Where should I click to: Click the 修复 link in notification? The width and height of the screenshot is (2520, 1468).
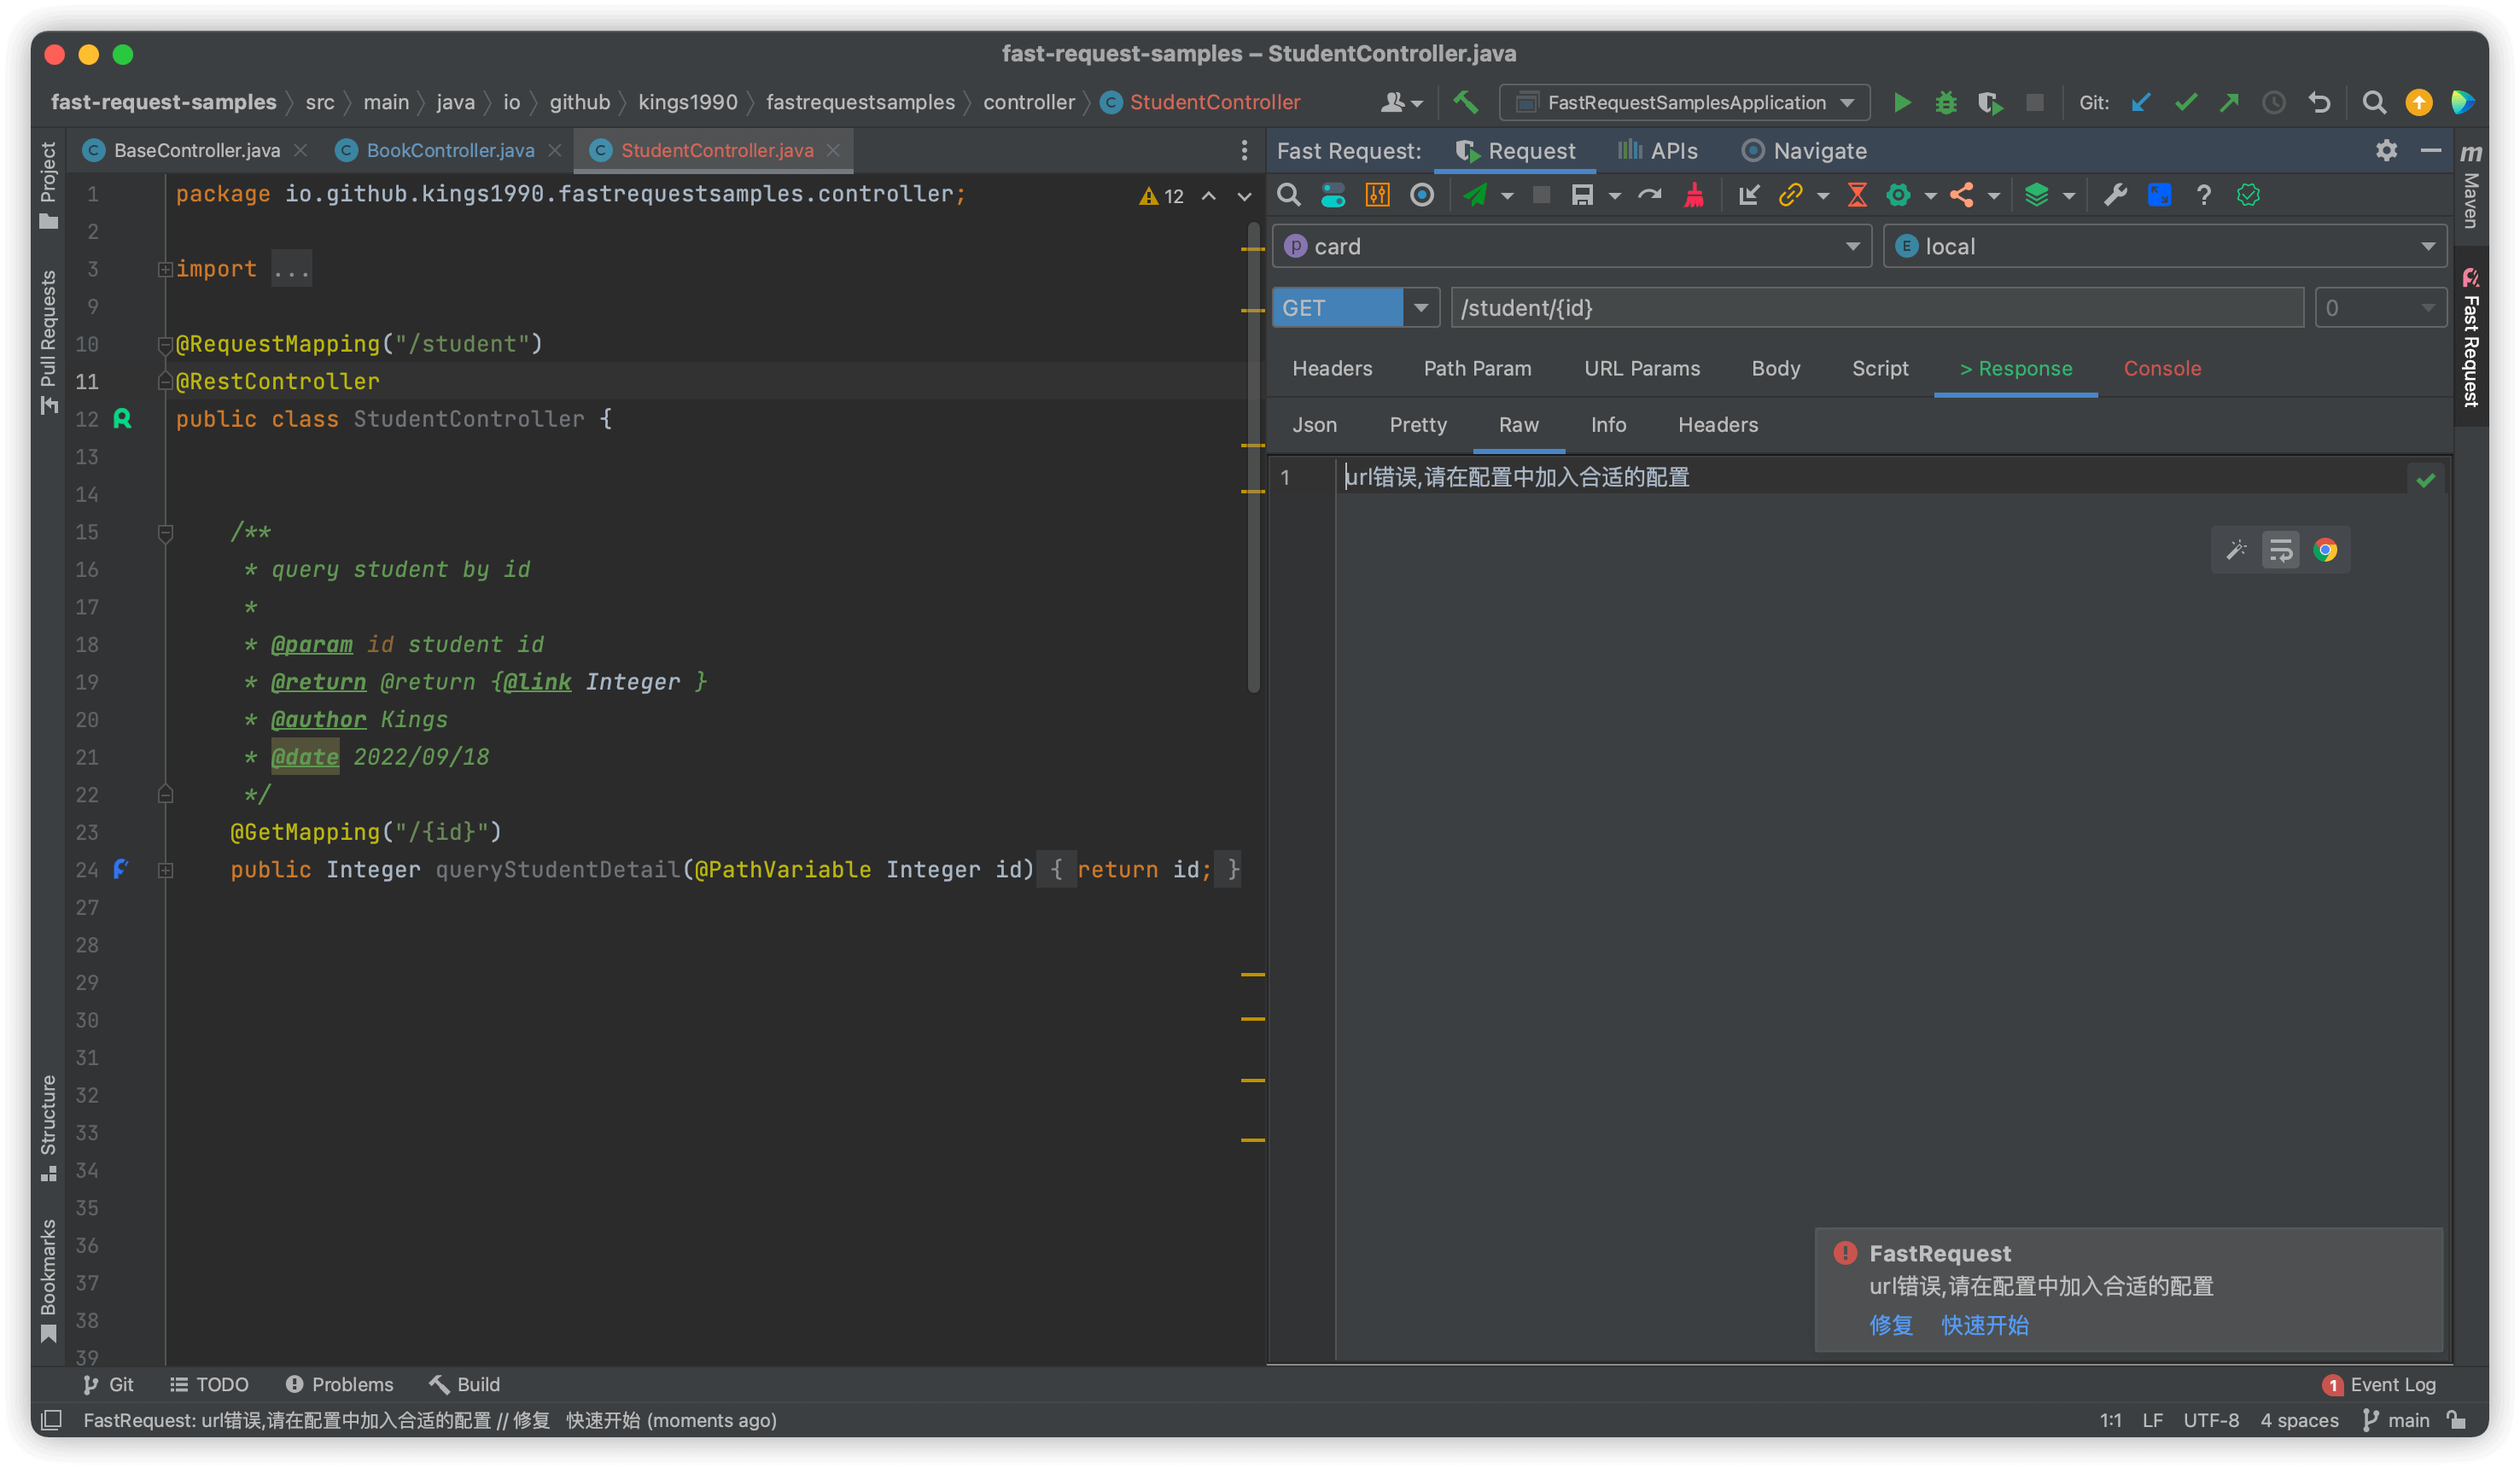click(1890, 1325)
